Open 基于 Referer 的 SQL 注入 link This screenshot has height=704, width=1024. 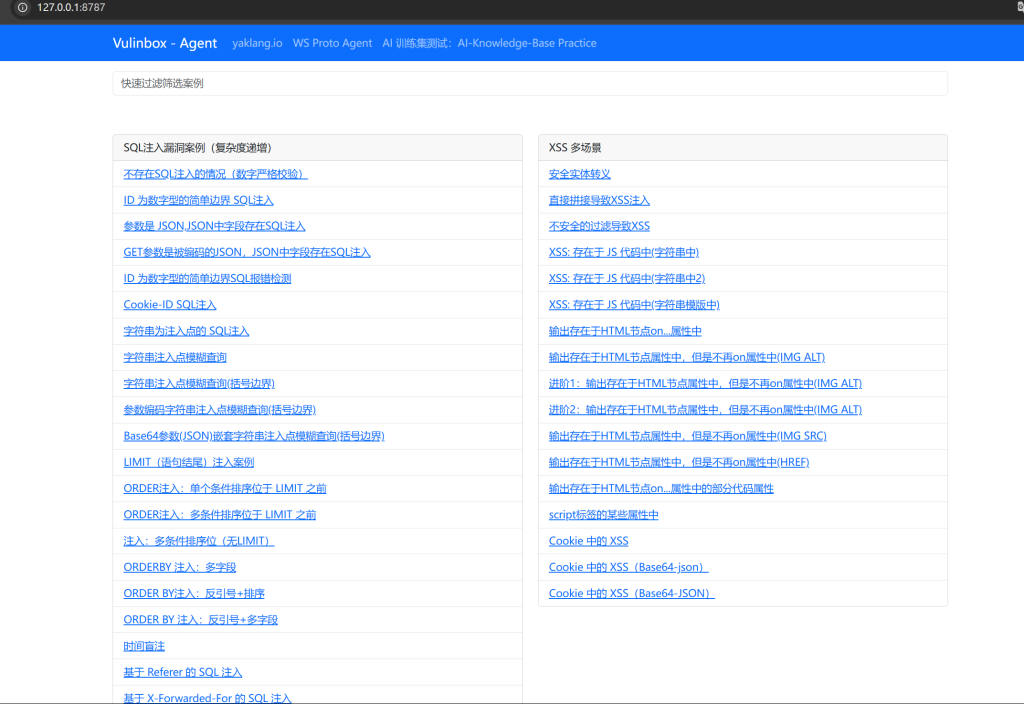182,673
